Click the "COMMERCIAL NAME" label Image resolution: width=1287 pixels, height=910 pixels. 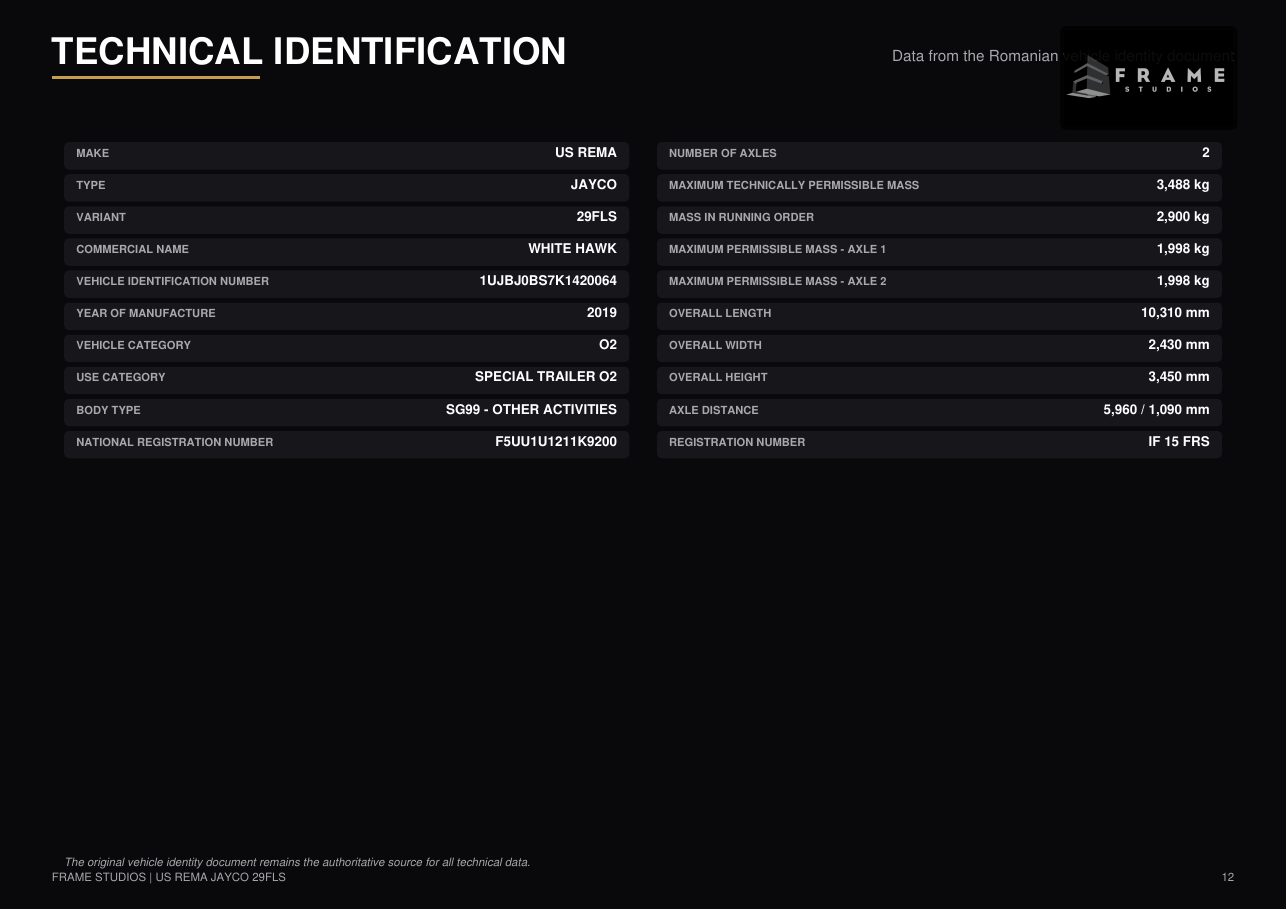tap(133, 249)
